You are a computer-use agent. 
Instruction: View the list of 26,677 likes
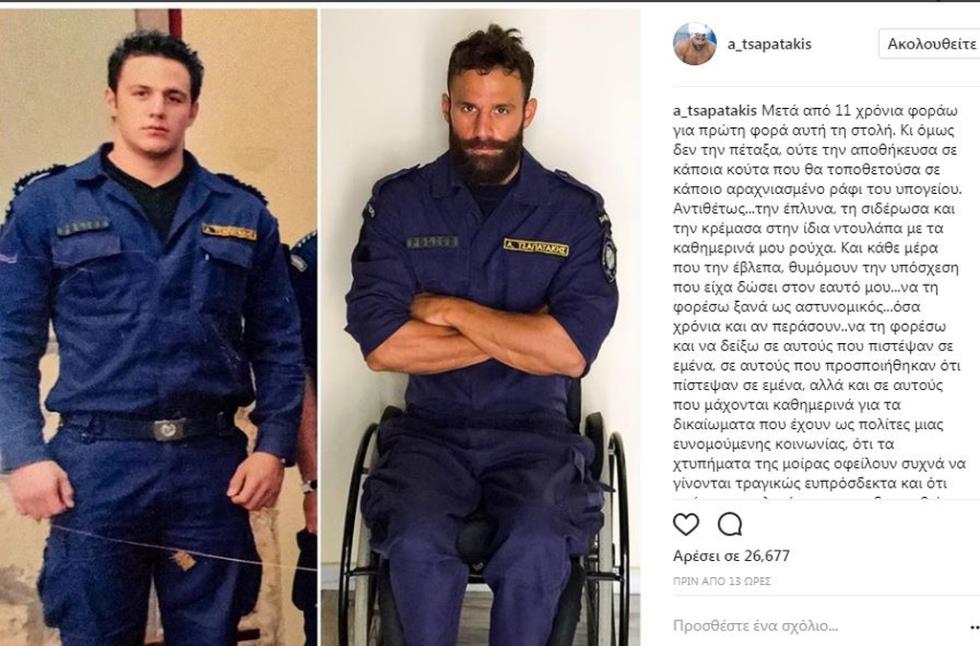[731, 555]
